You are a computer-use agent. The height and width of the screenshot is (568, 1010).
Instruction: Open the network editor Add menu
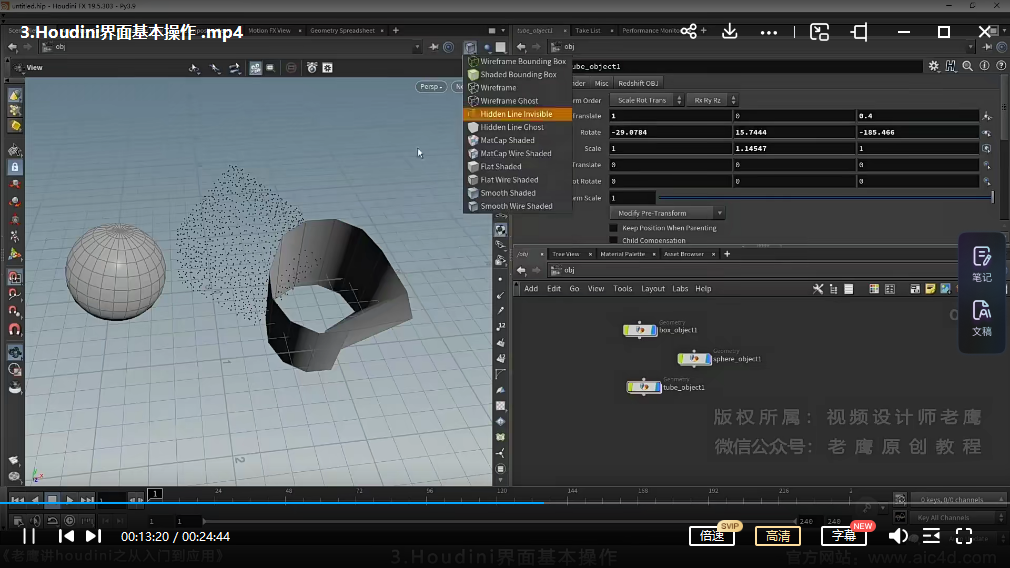(x=531, y=289)
